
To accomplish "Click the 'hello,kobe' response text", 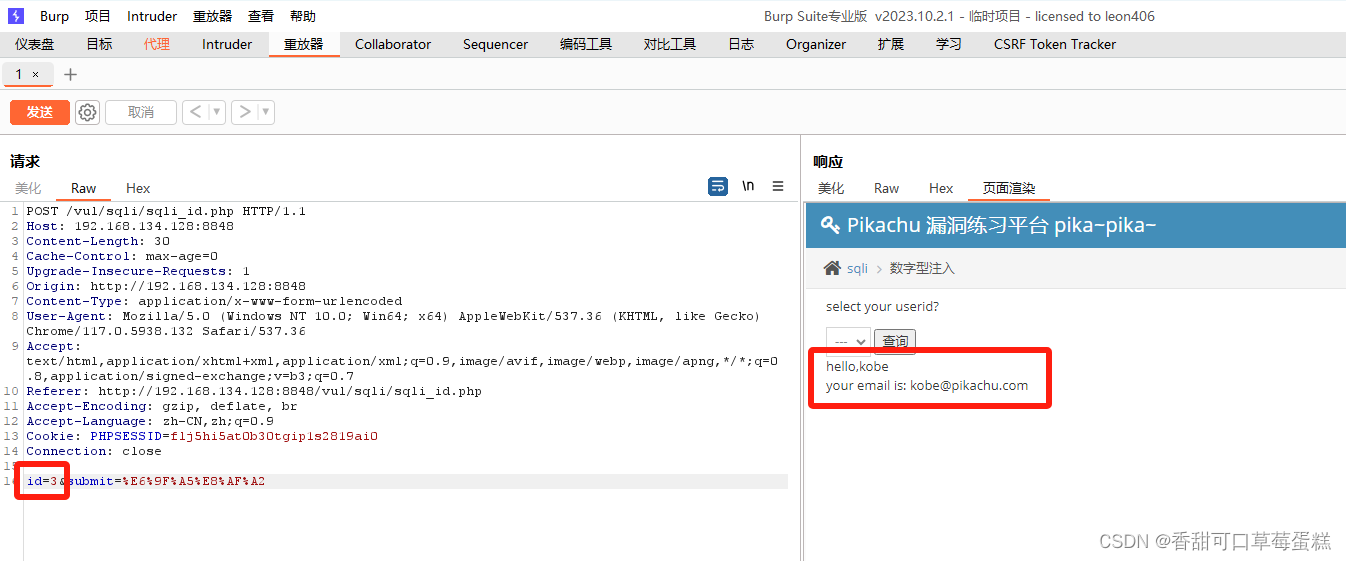I will (857, 367).
